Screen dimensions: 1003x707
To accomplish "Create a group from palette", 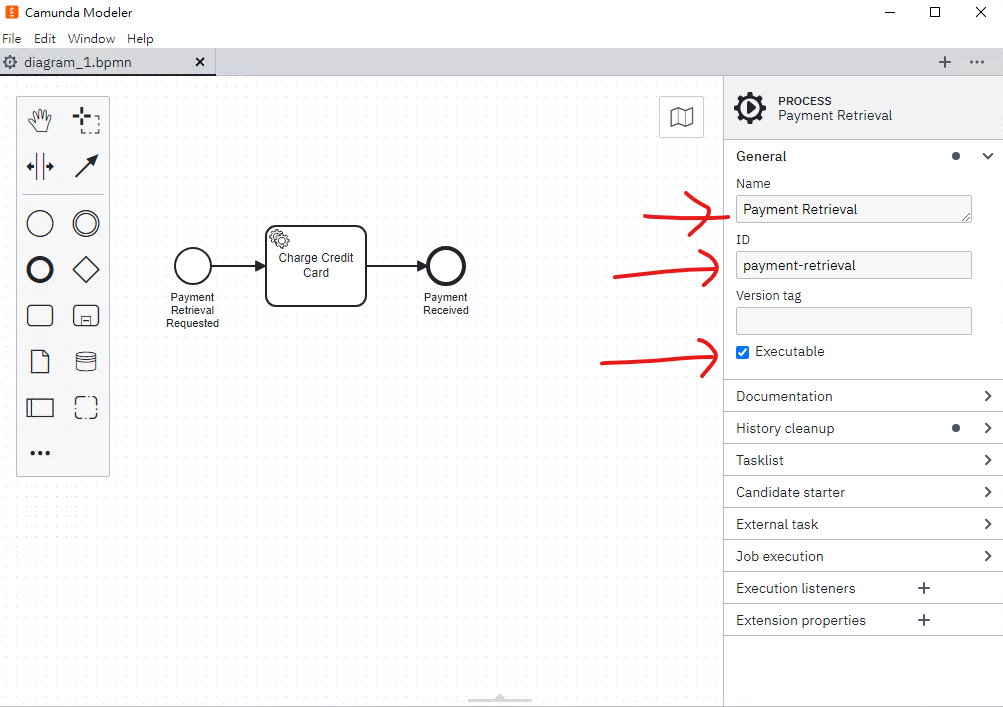I will (x=86, y=408).
